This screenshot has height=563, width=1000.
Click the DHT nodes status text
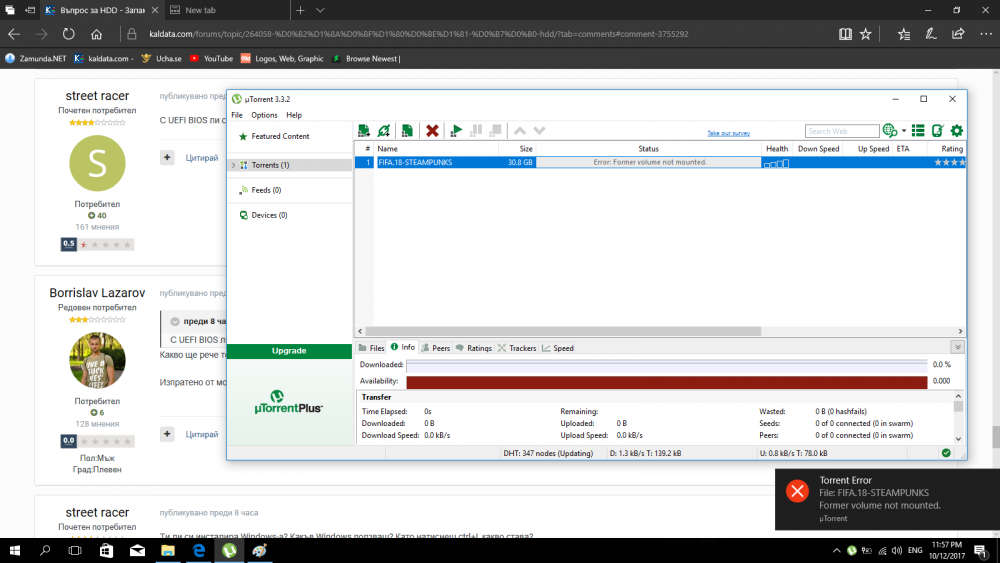[548, 453]
